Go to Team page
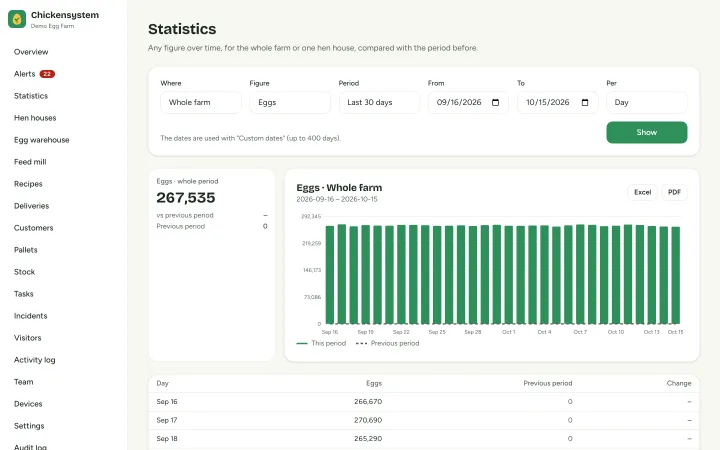Screen dimensions: 720x450 tap(23, 382)
